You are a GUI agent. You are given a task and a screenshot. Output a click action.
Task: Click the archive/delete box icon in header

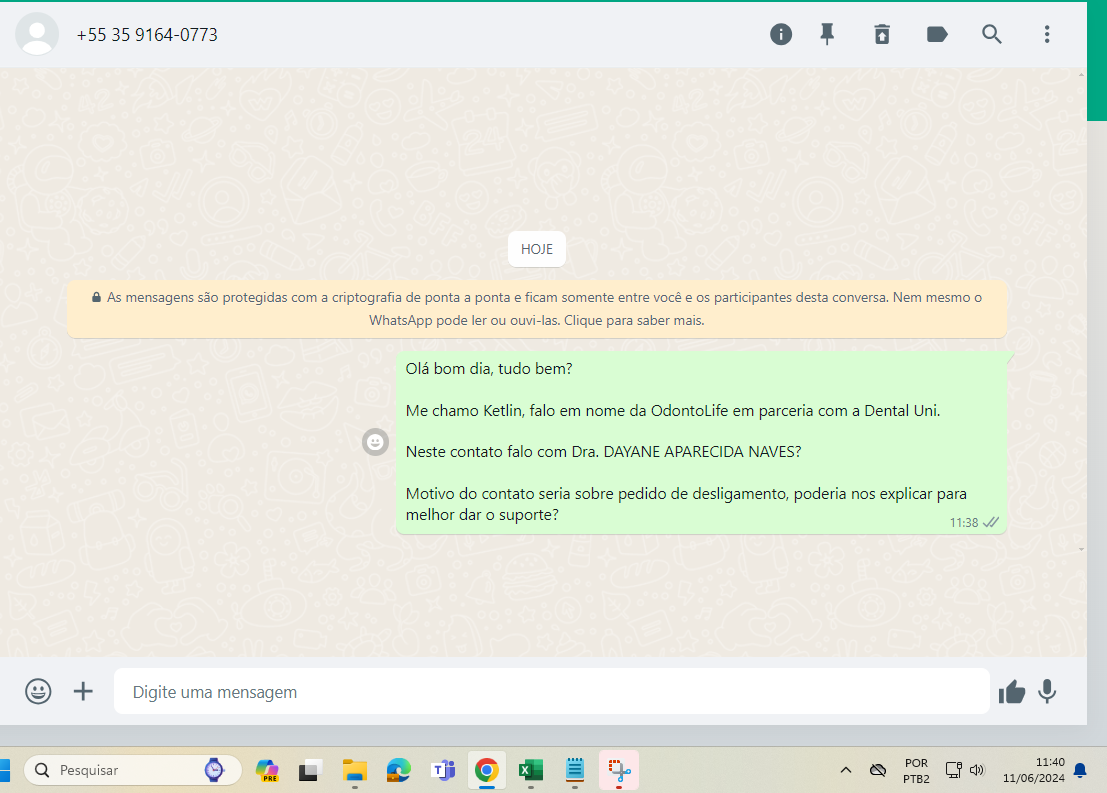882,34
